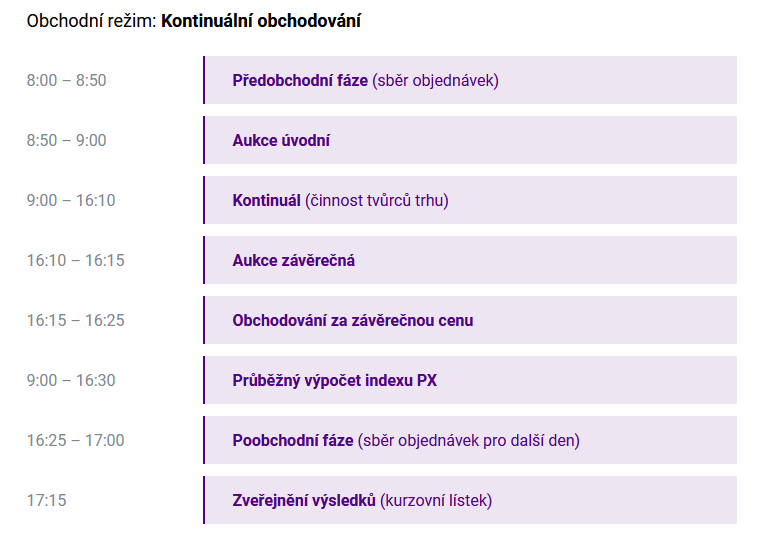The height and width of the screenshot is (541, 764).
Task: Click the Poobchodní fáze row
Action: [470, 440]
